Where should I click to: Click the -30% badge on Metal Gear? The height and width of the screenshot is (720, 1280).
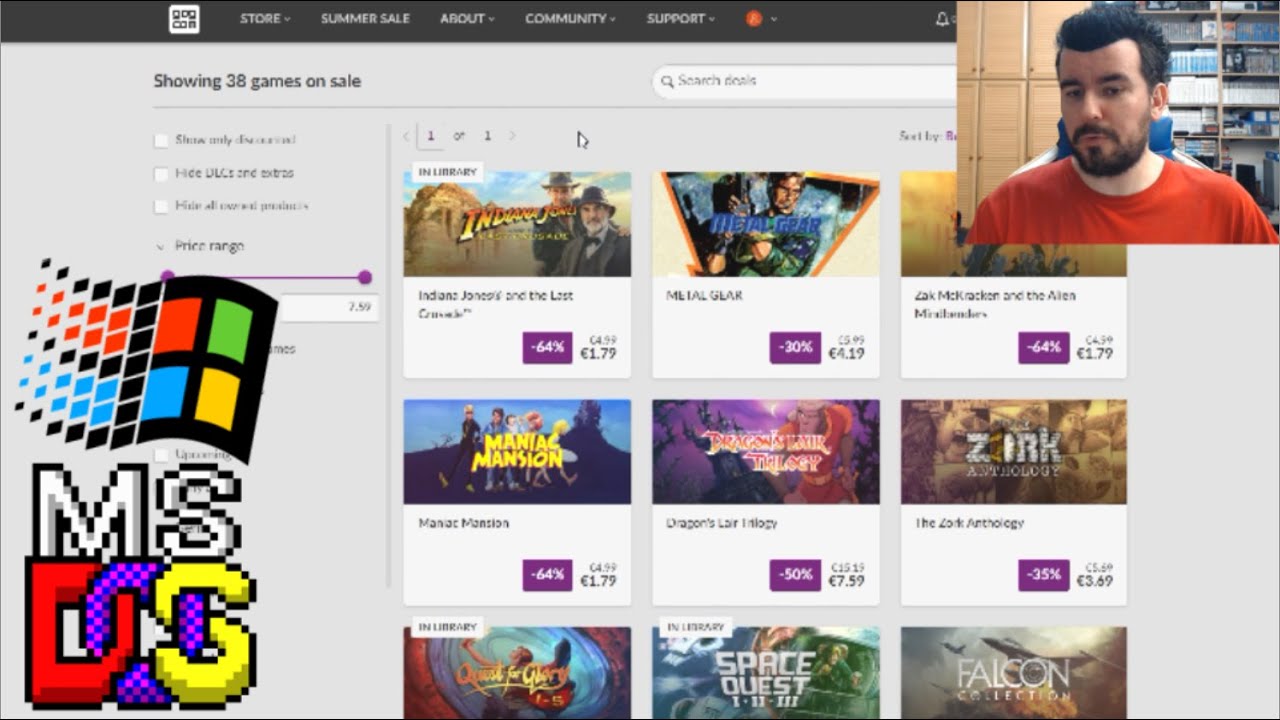[796, 348]
